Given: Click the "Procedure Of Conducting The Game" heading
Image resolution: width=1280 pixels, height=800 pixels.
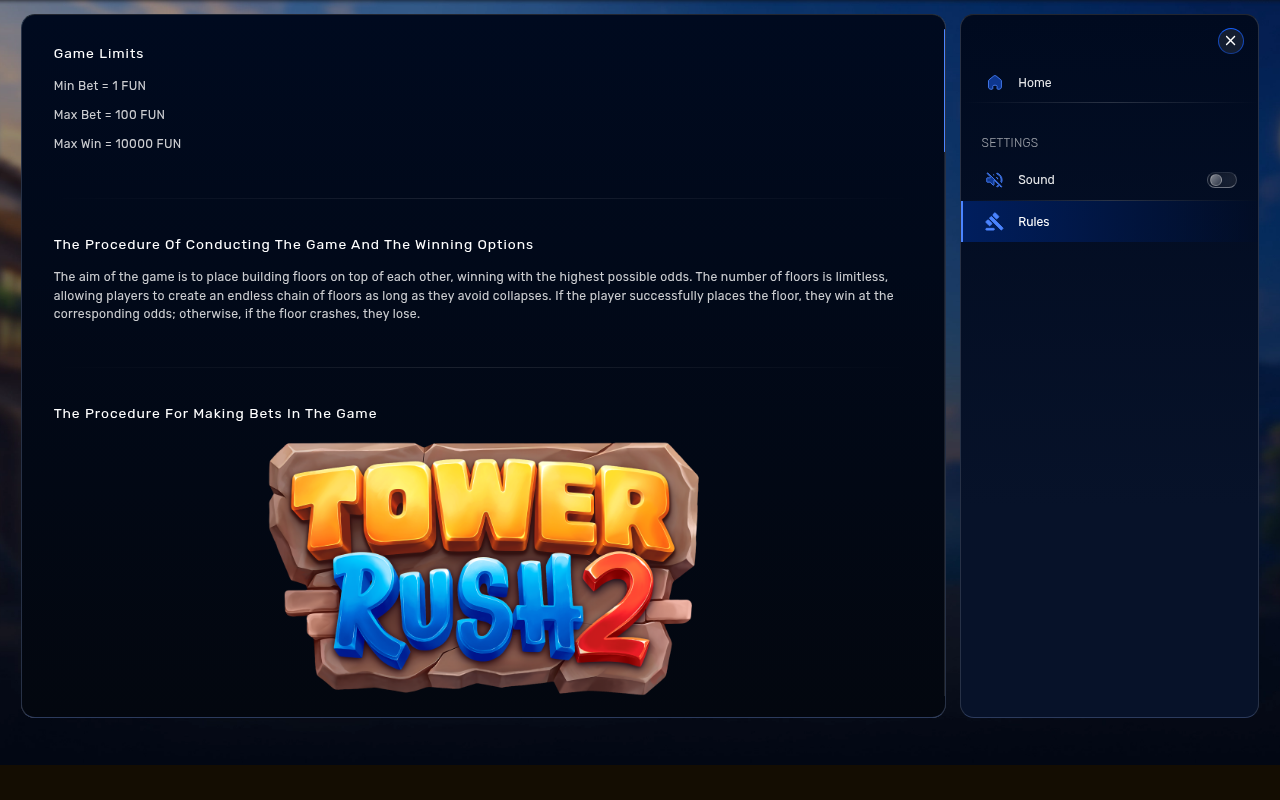Looking at the screenshot, I should [x=294, y=245].
